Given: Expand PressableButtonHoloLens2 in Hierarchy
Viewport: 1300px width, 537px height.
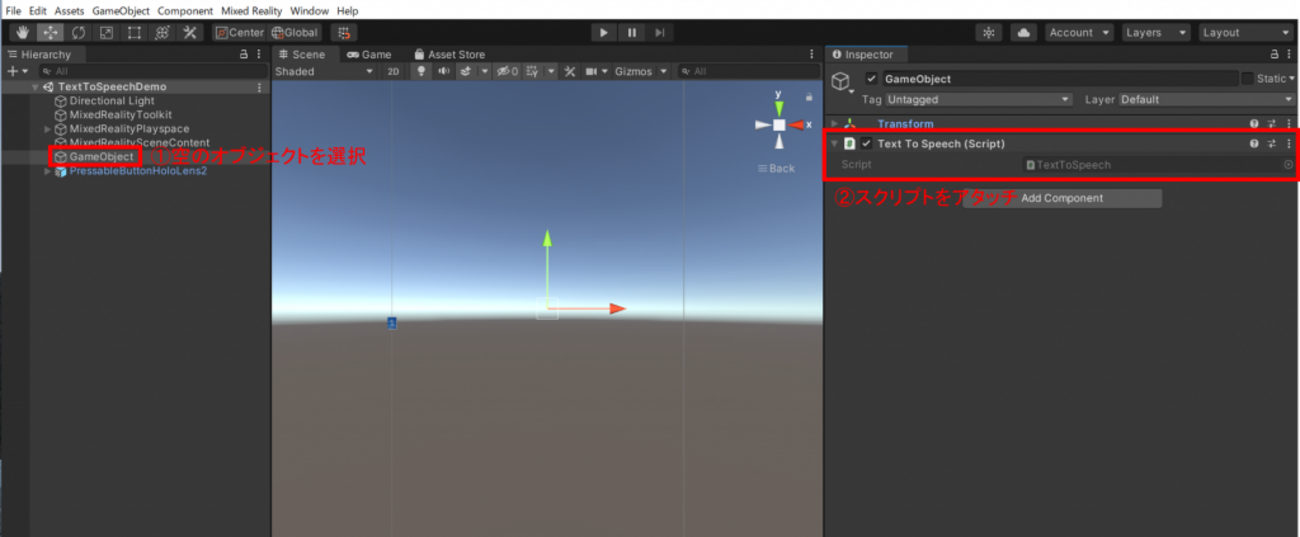Looking at the screenshot, I should (x=47, y=171).
